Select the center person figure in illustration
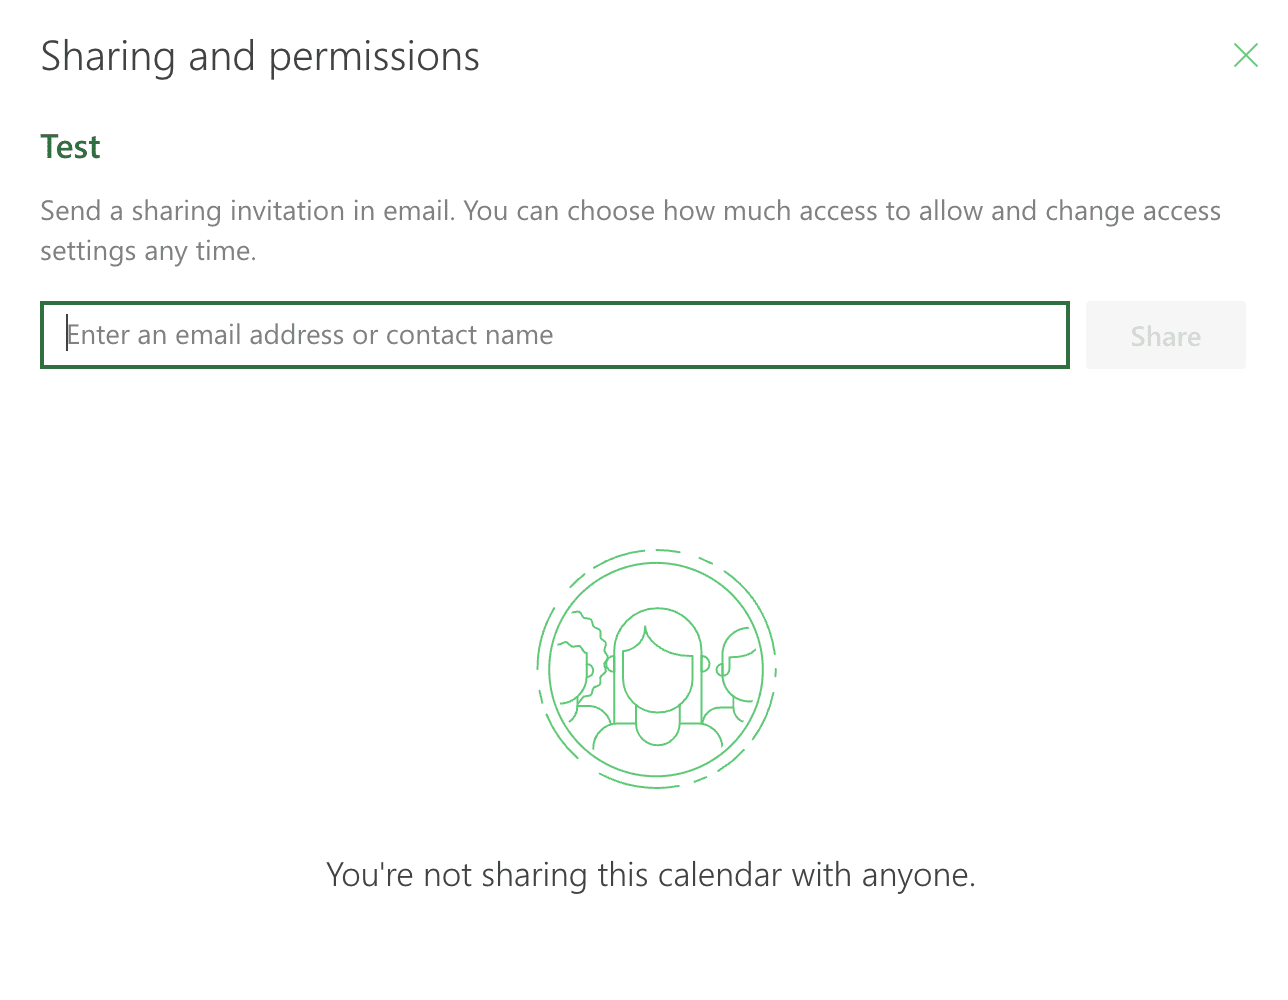 657,677
